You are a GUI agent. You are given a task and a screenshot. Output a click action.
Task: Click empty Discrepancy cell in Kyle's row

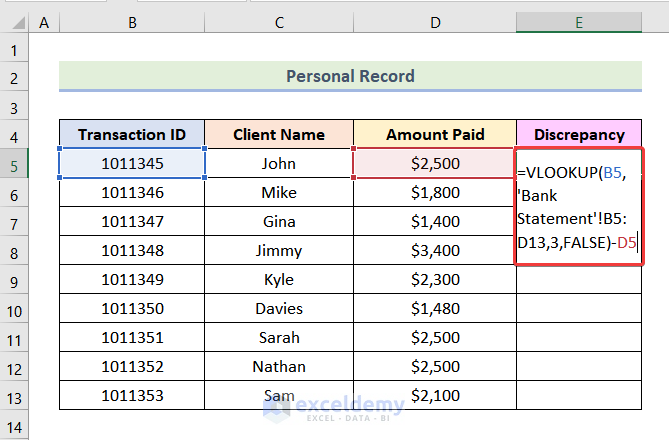579,280
